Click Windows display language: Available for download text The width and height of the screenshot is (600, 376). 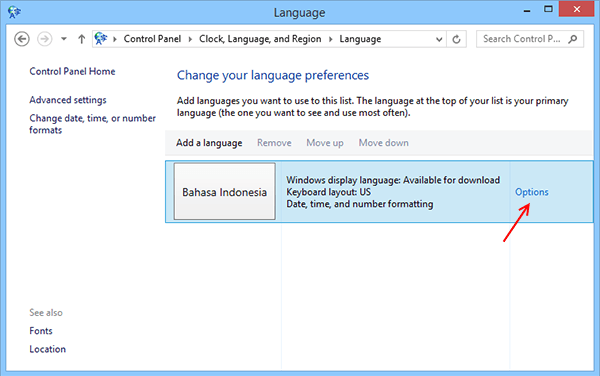click(393, 180)
